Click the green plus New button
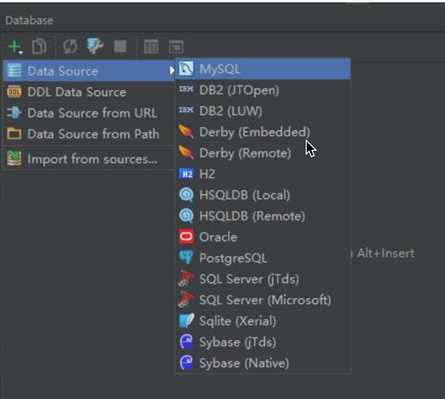 [x=15, y=47]
